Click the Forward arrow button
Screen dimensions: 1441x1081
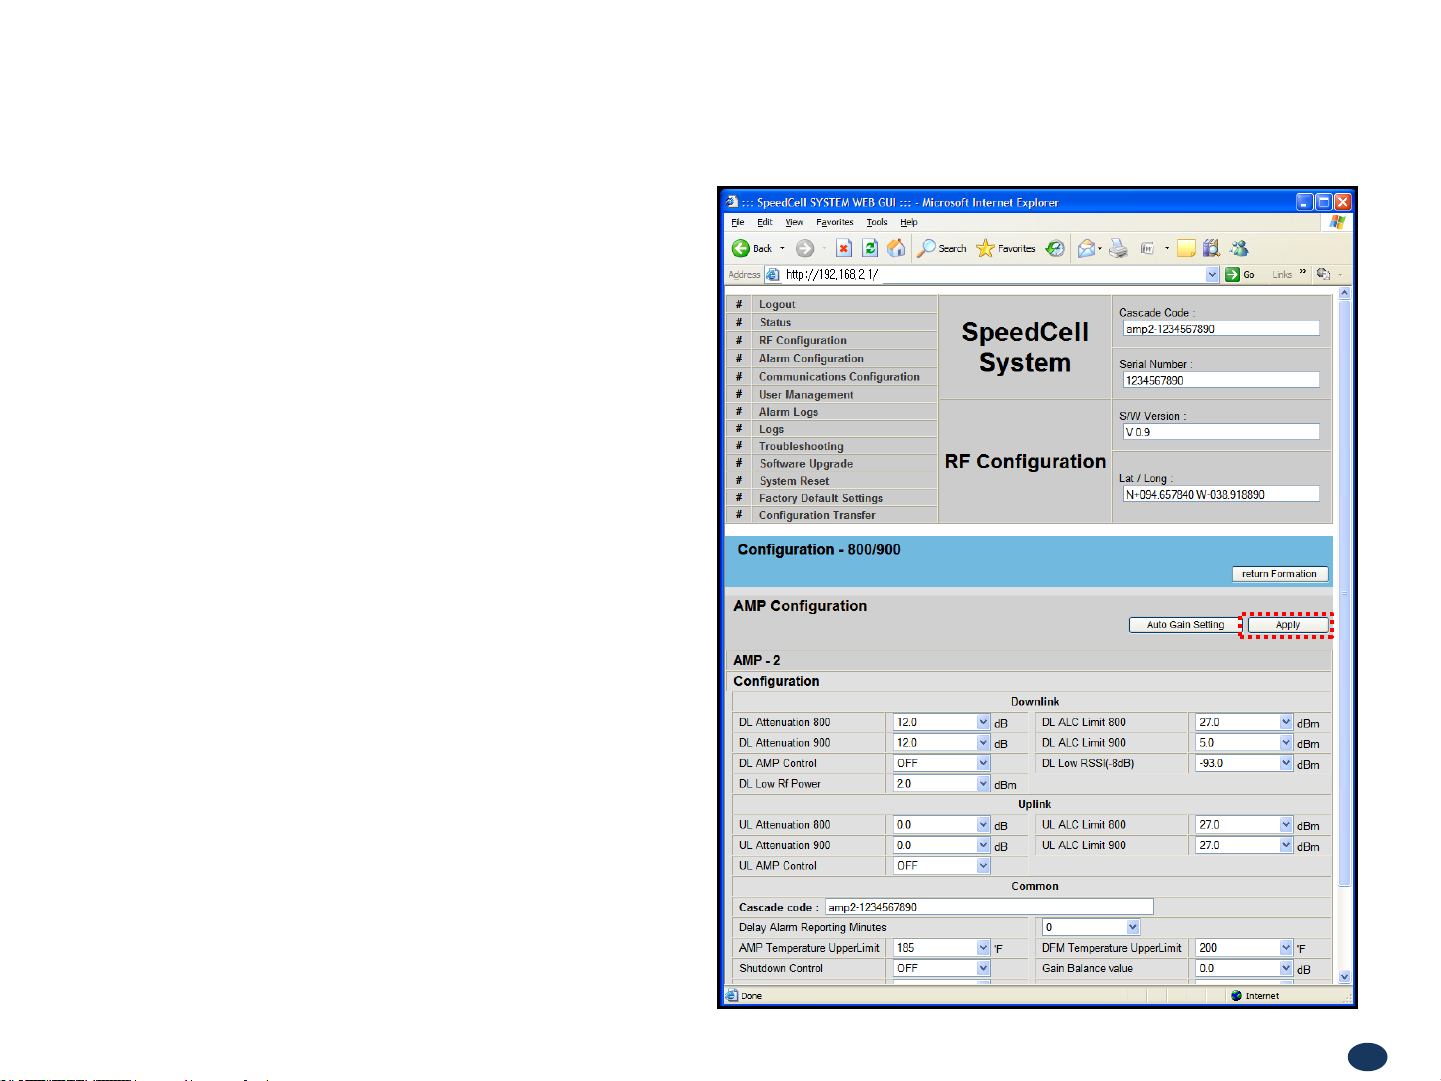(x=804, y=248)
